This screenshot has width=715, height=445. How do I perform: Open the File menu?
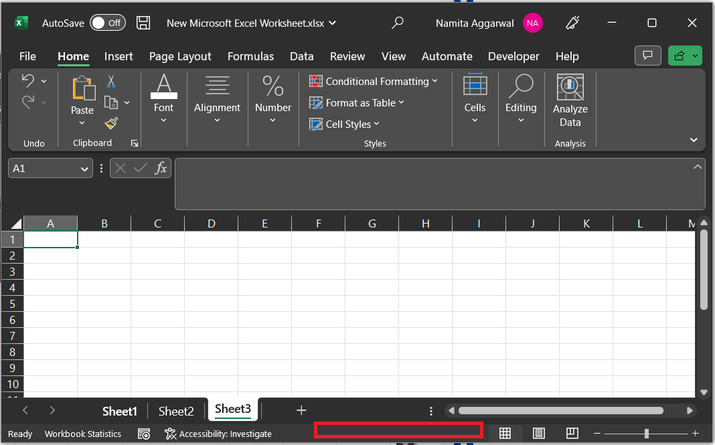click(27, 56)
